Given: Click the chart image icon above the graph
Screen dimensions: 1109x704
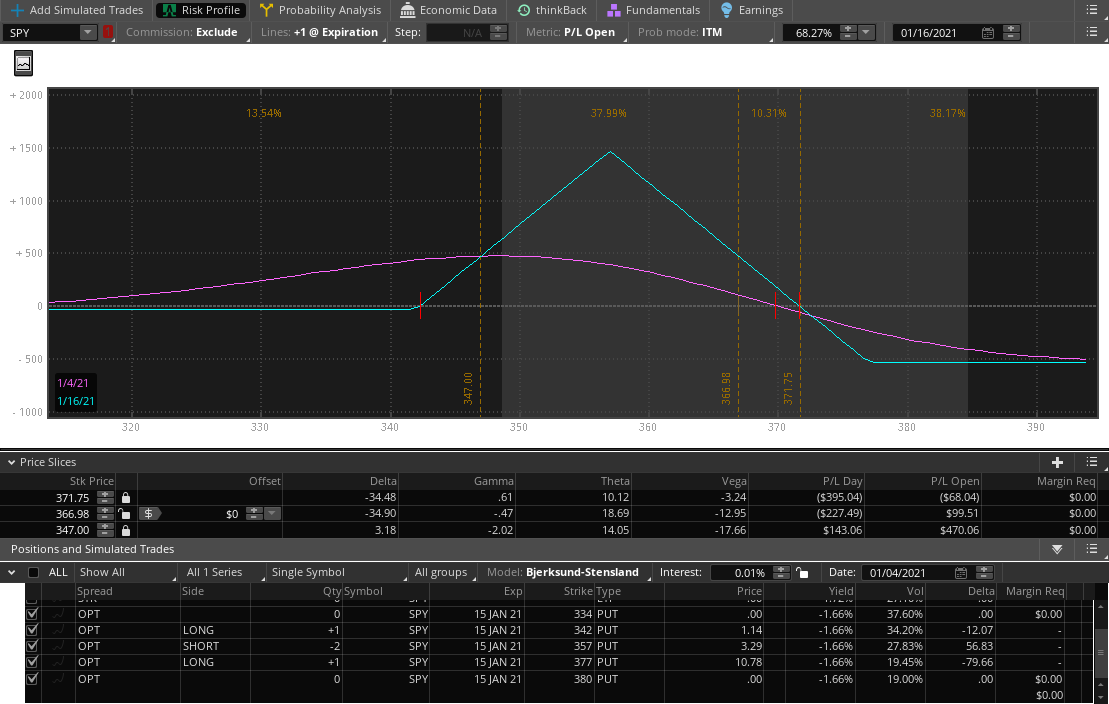Looking at the screenshot, I should click(23, 63).
